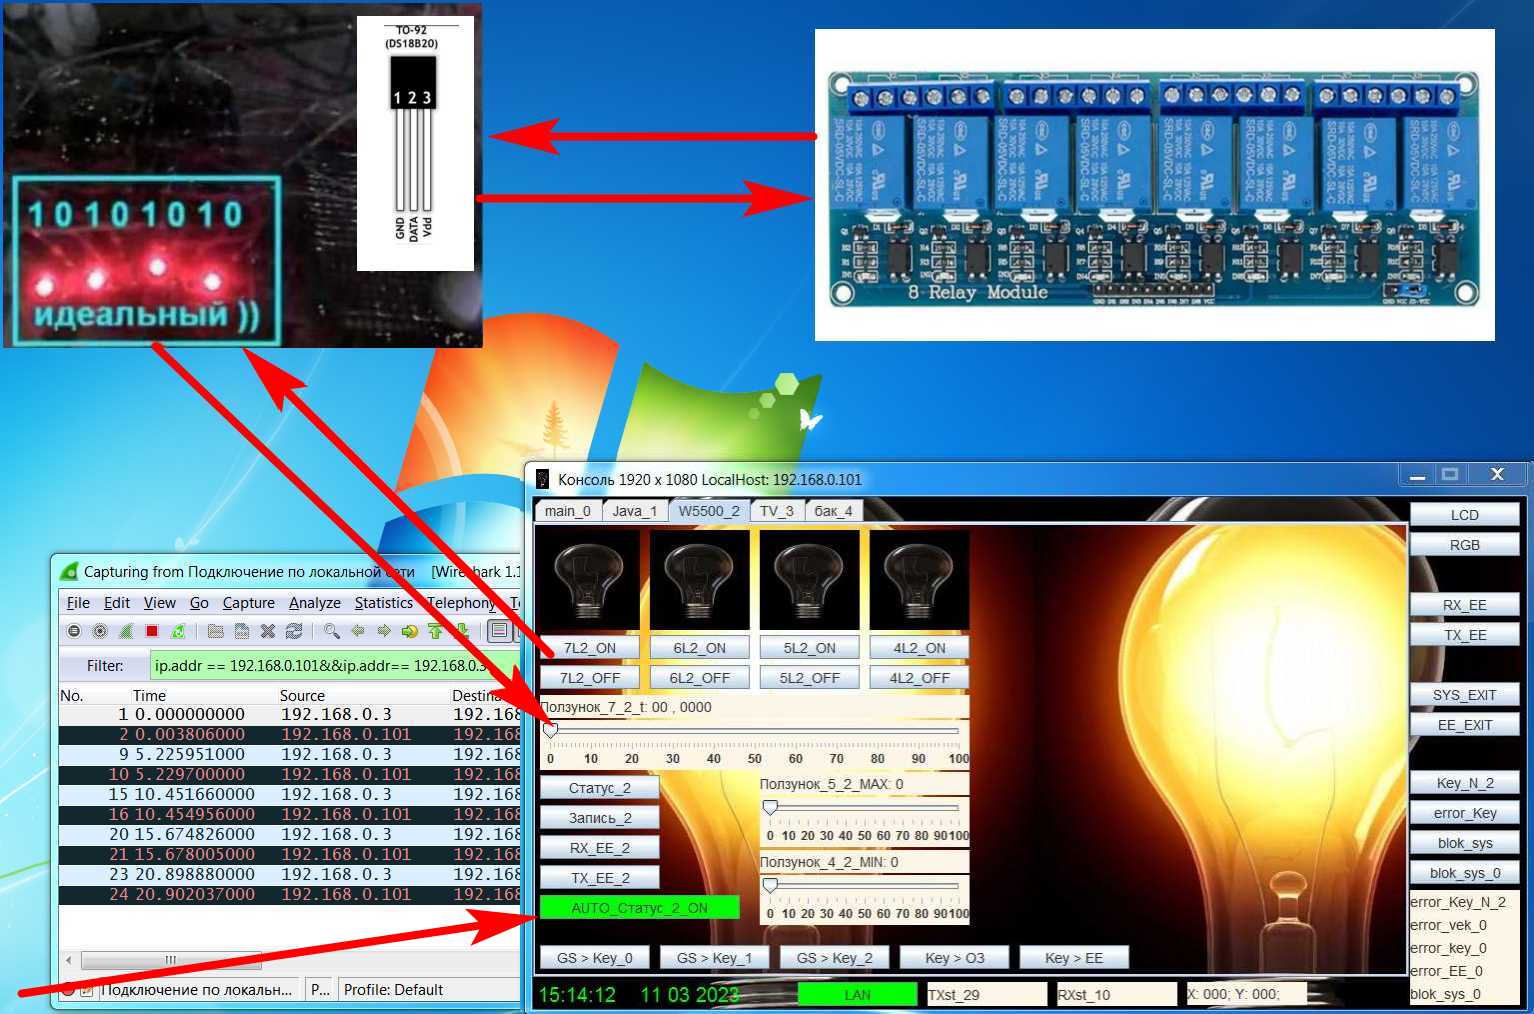Open capture options in Wireshark toolbar
Viewport: 1534px width, 1014px height.
[x=100, y=631]
